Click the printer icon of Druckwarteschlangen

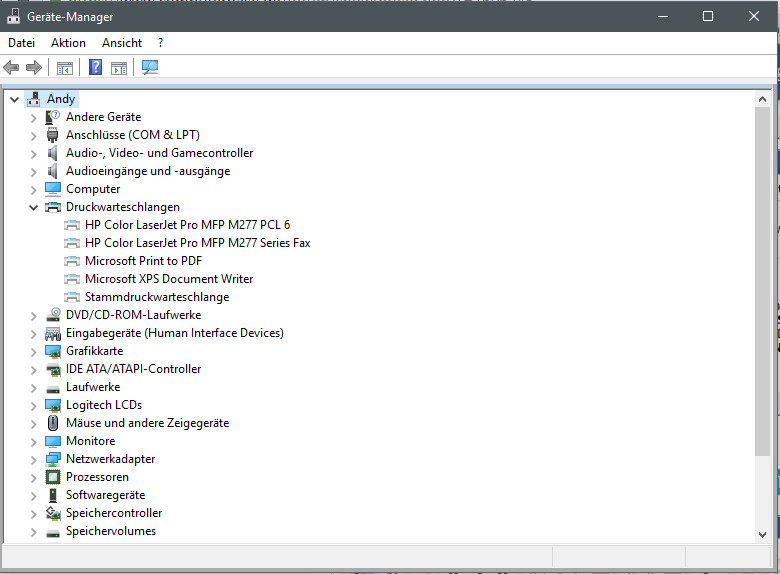(53, 207)
